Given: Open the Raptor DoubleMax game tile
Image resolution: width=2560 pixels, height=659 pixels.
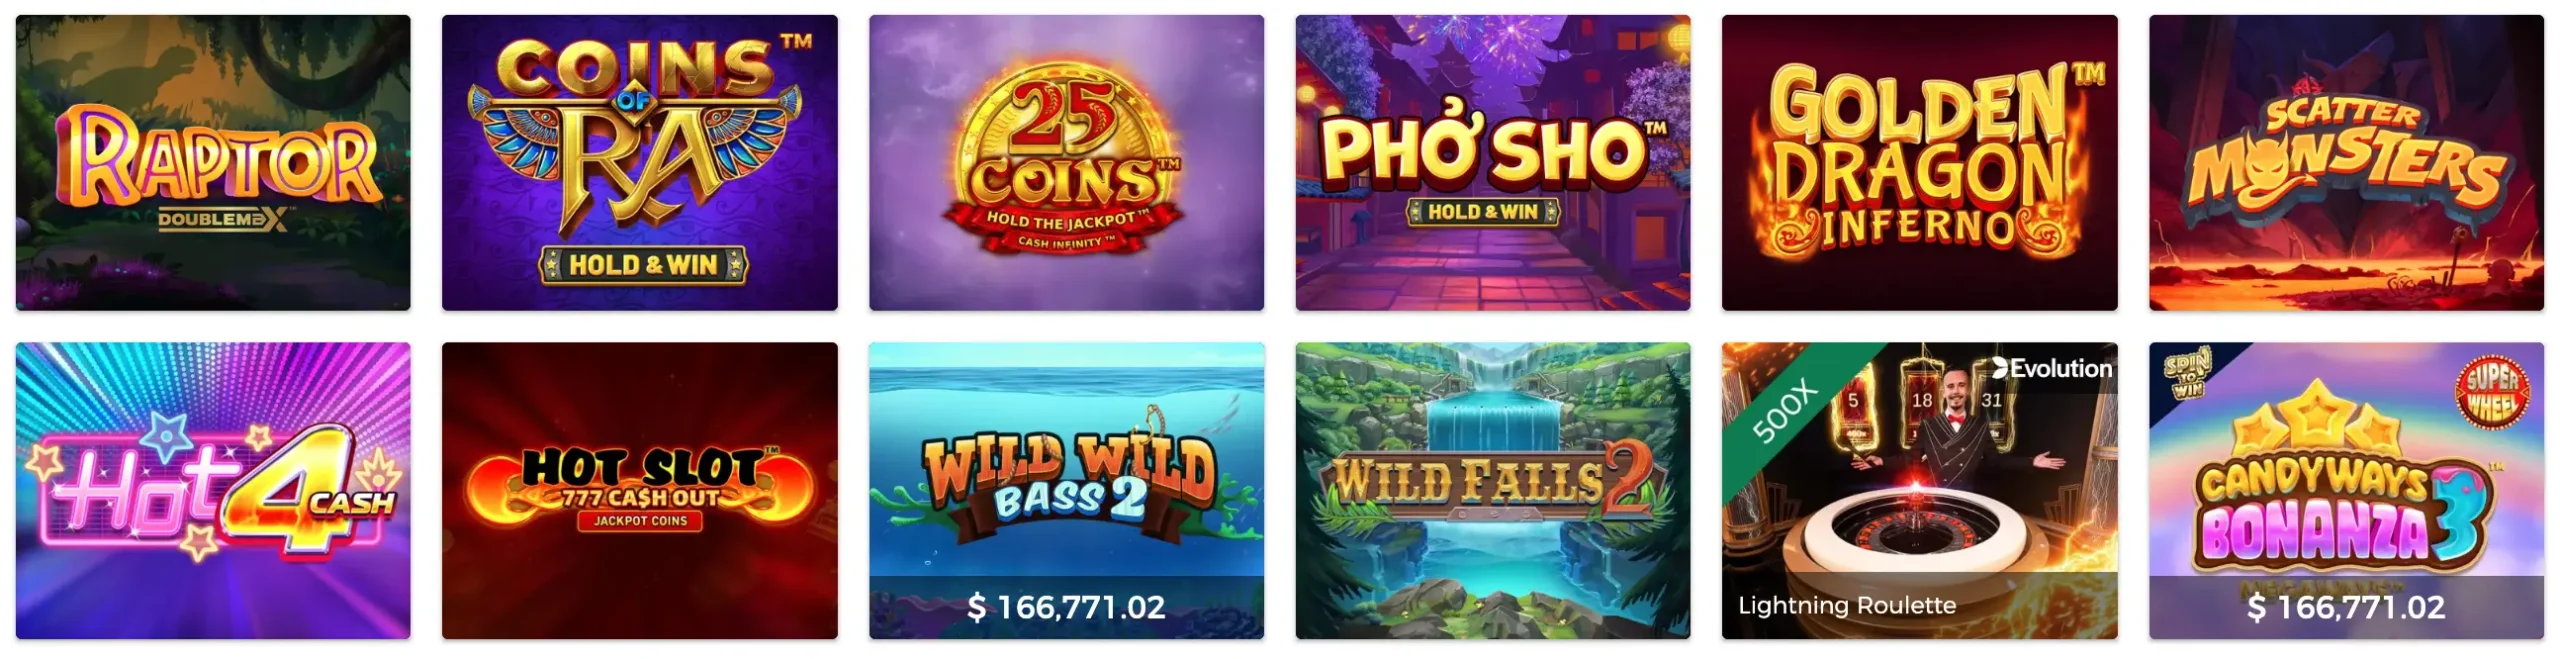Looking at the screenshot, I should tap(213, 162).
